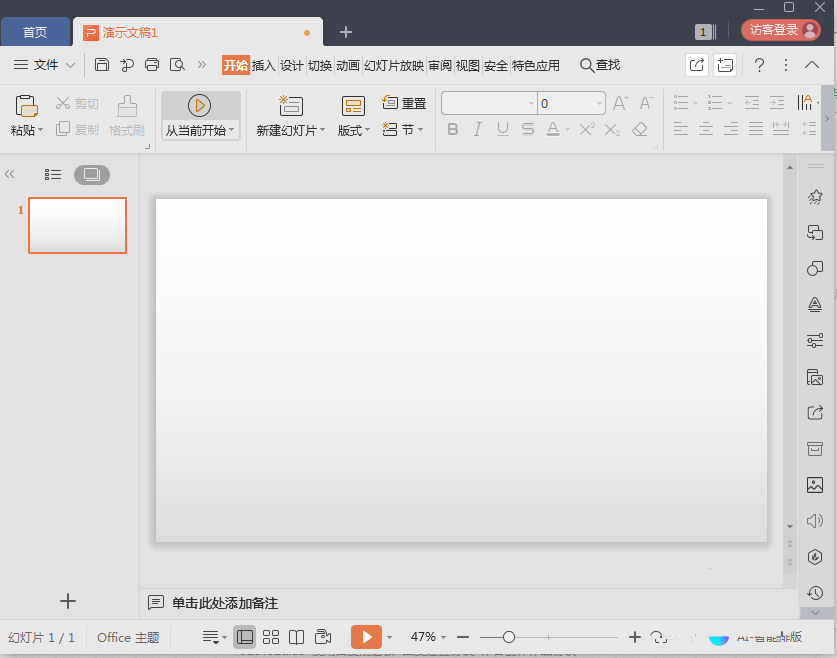Viewport: 837px width, 658px height.
Task: Expand the 版式 layout dropdown
Action: (367, 131)
